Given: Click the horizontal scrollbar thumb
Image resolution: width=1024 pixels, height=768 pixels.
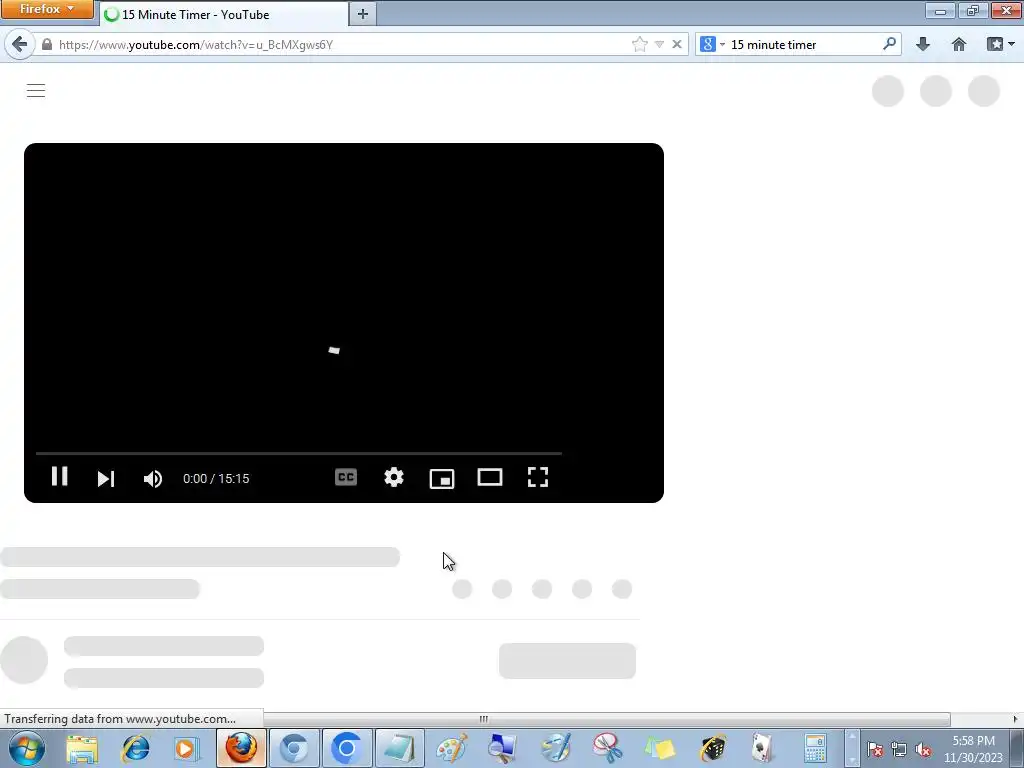Looking at the screenshot, I should tap(483, 719).
